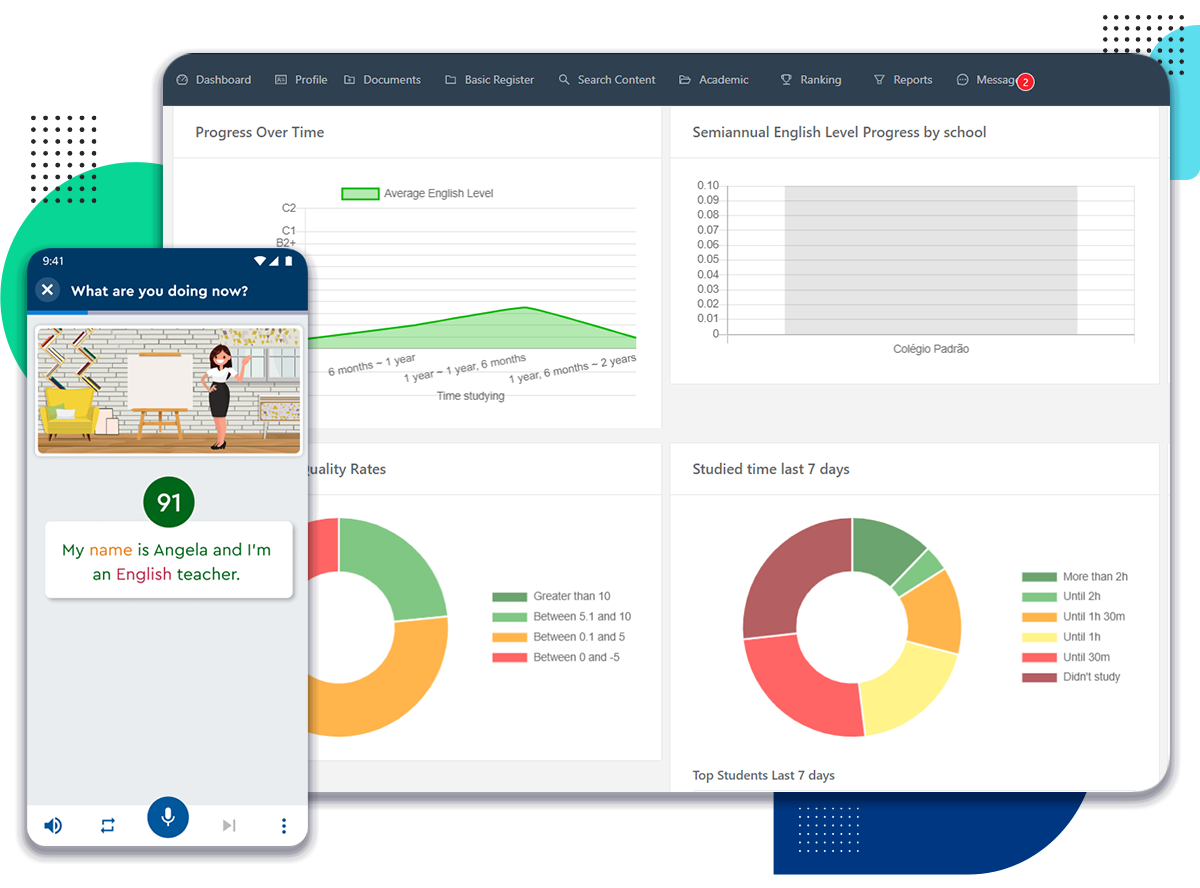Image resolution: width=1200 pixels, height=888 pixels.
Task: Tap the speaker audio icon
Action: [53, 825]
